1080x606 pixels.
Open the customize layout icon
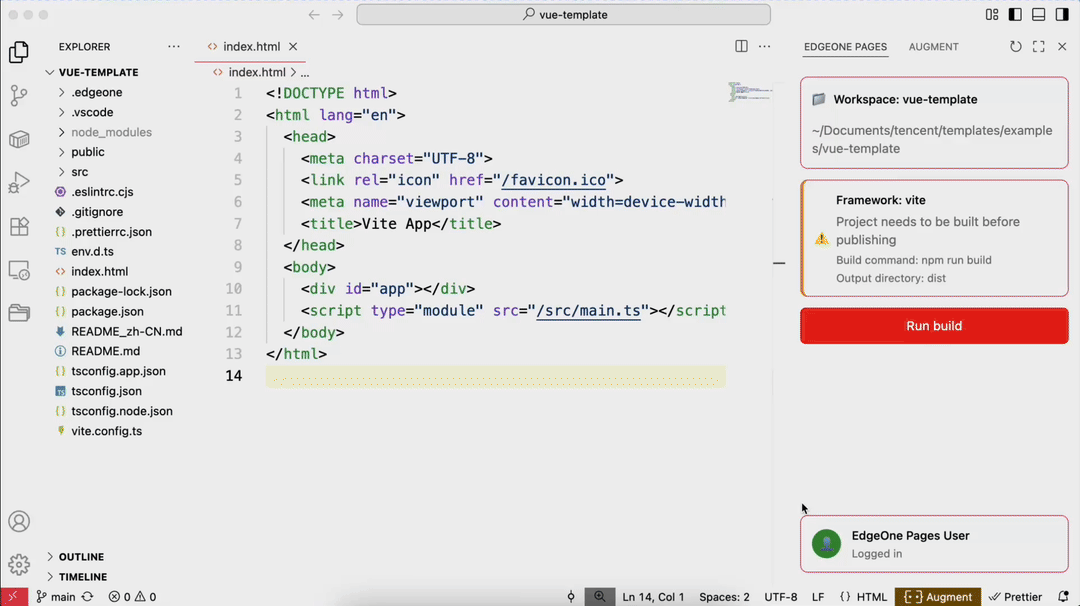992,14
